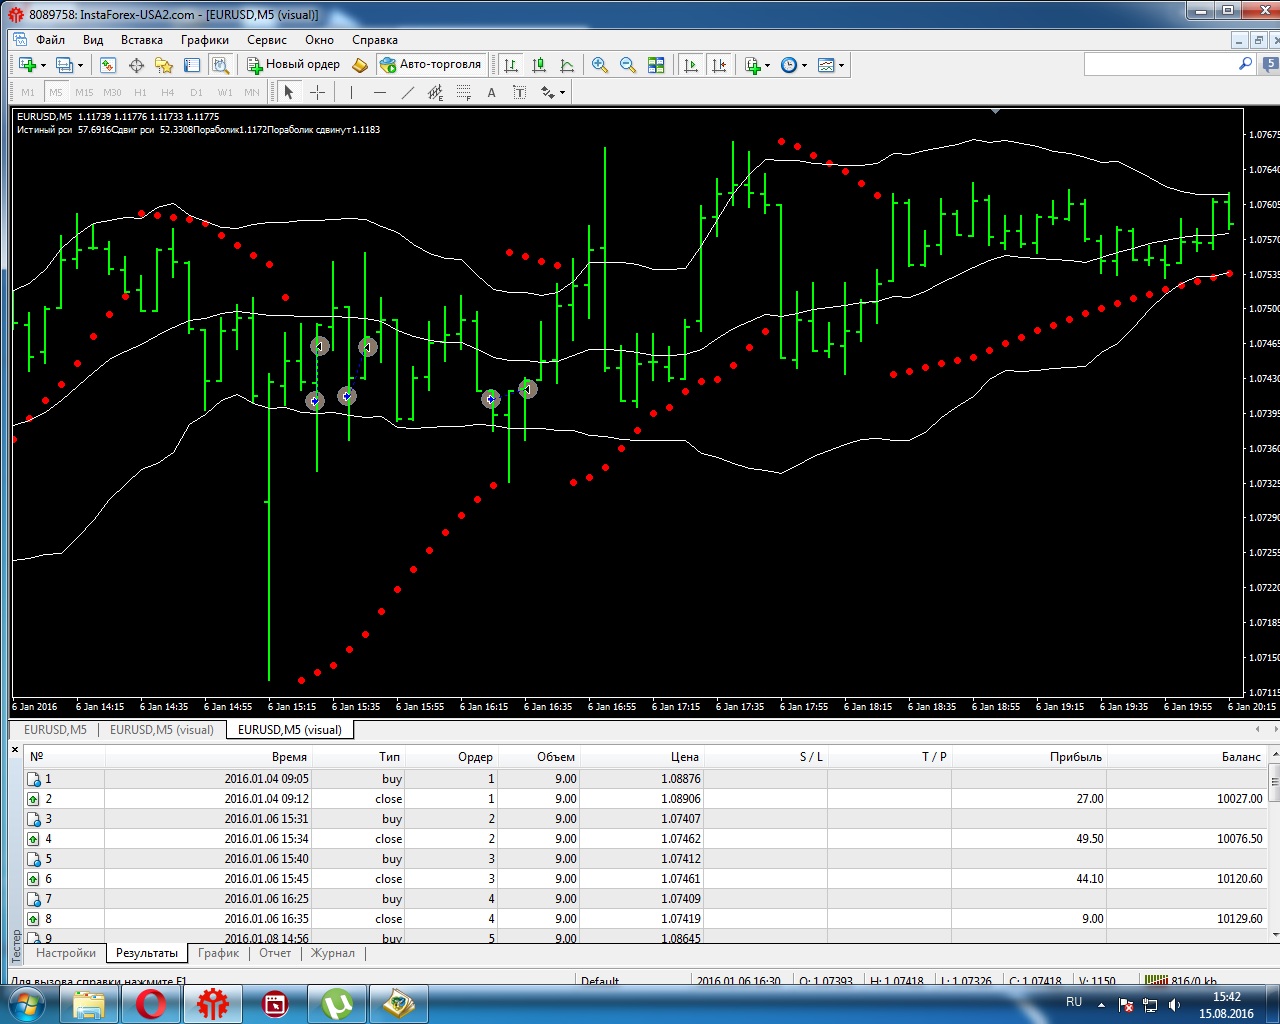Toggle Авто-торговля auto trading
1280x1024 pixels.
click(431, 65)
